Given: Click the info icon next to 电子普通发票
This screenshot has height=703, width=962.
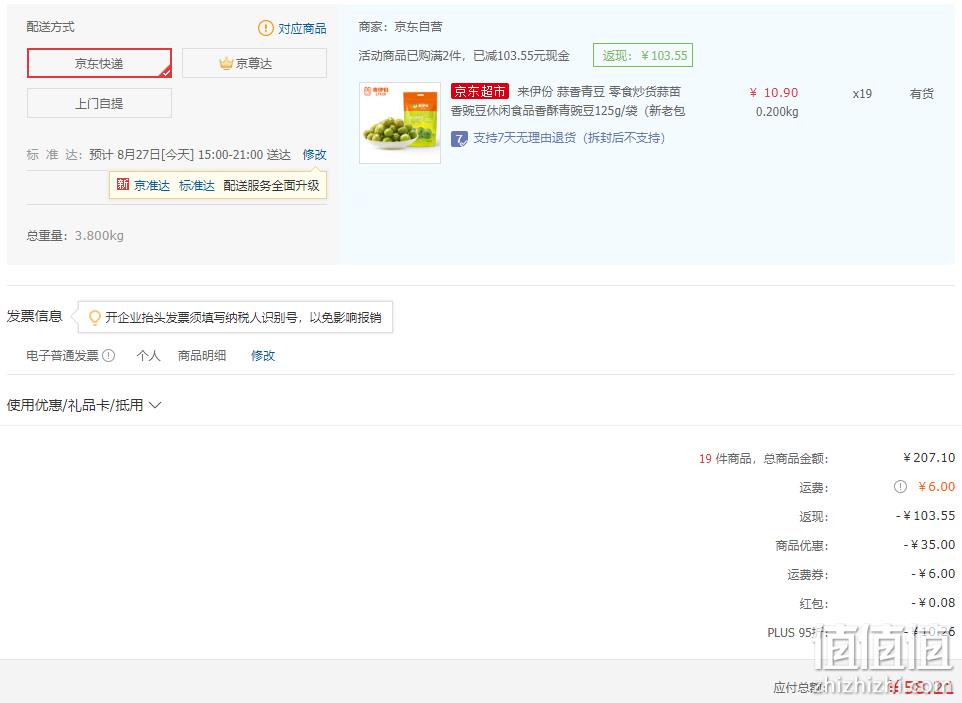Looking at the screenshot, I should pyautogui.click(x=109, y=355).
